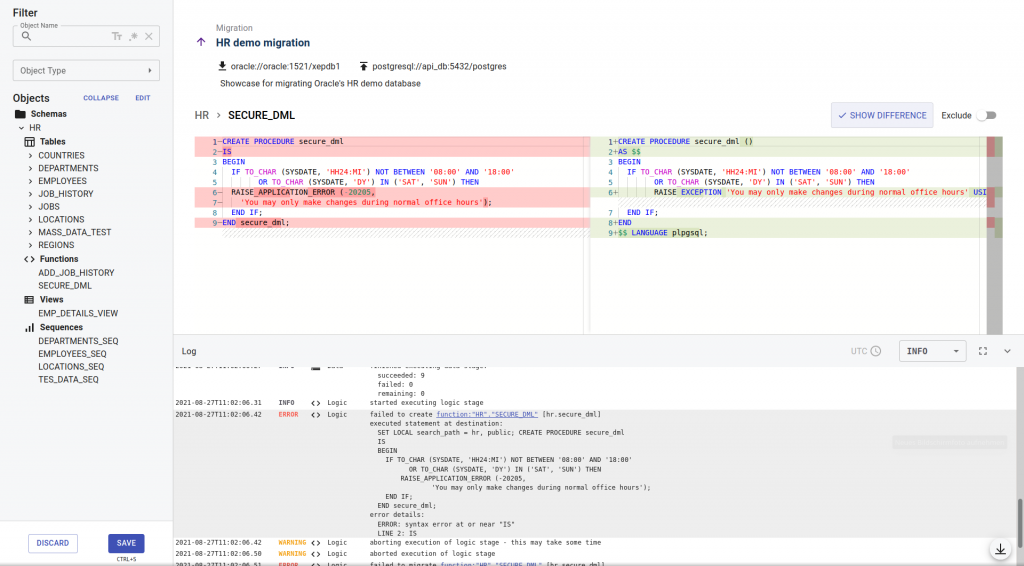The height and width of the screenshot is (566, 1024).
Task: Expand the JOB_HISTORY table
Action: point(30,194)
